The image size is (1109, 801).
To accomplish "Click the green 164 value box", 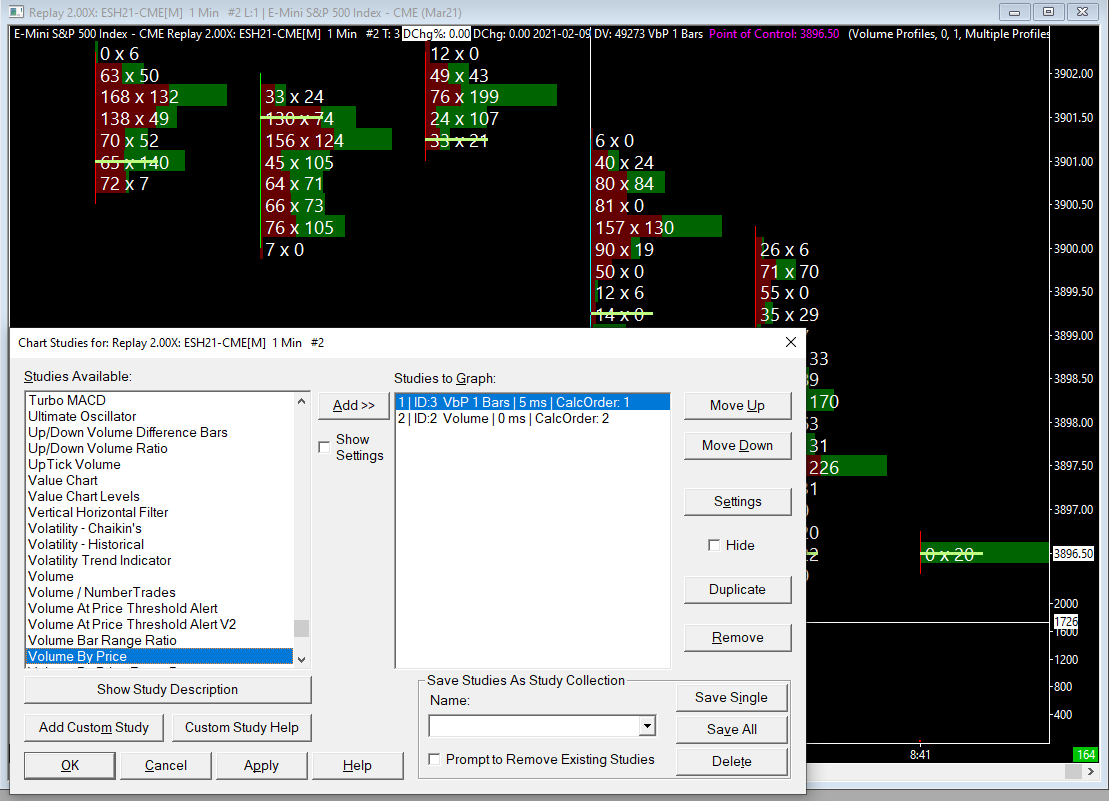I will [x=1086, y=754].
